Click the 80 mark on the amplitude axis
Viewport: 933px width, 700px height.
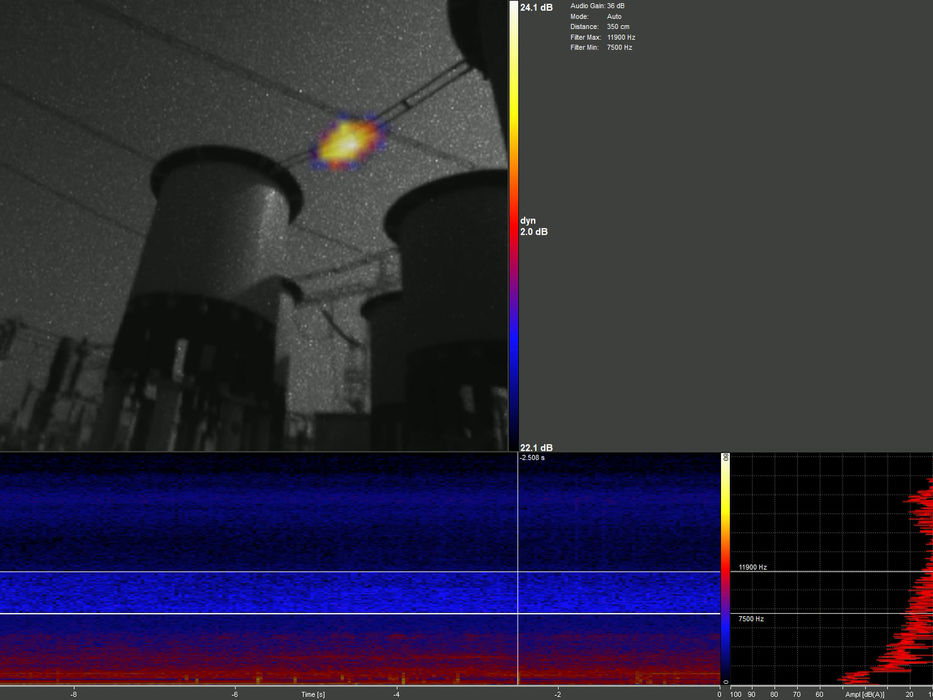(774, 695)
